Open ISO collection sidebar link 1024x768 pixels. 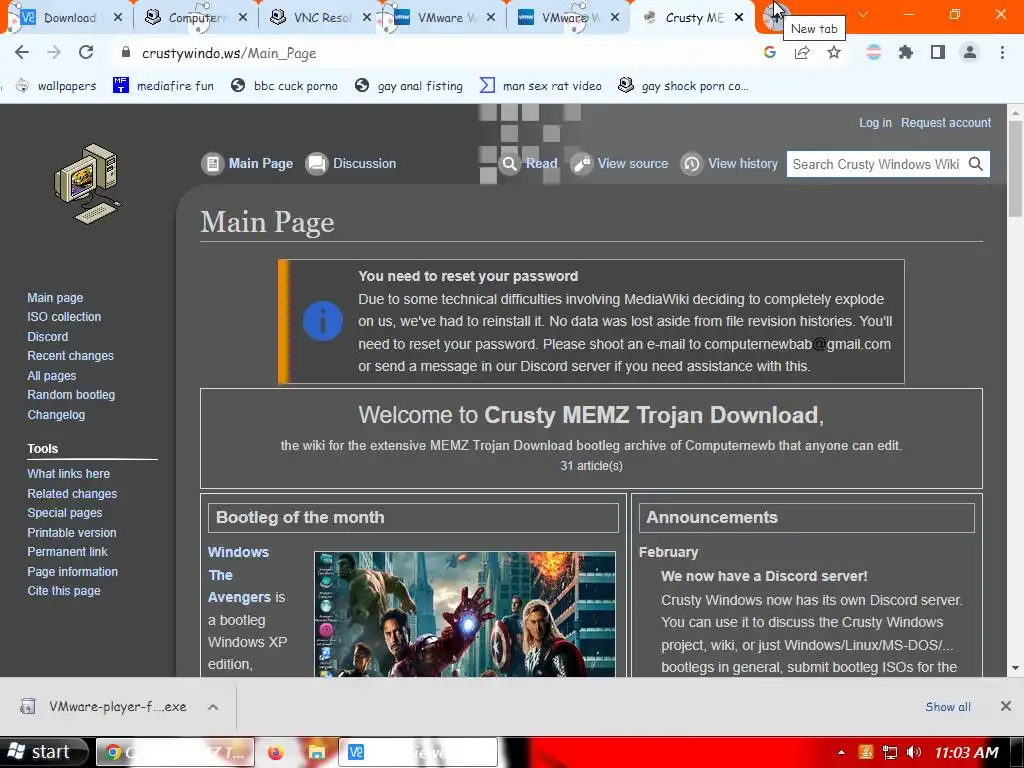(64, 317)
